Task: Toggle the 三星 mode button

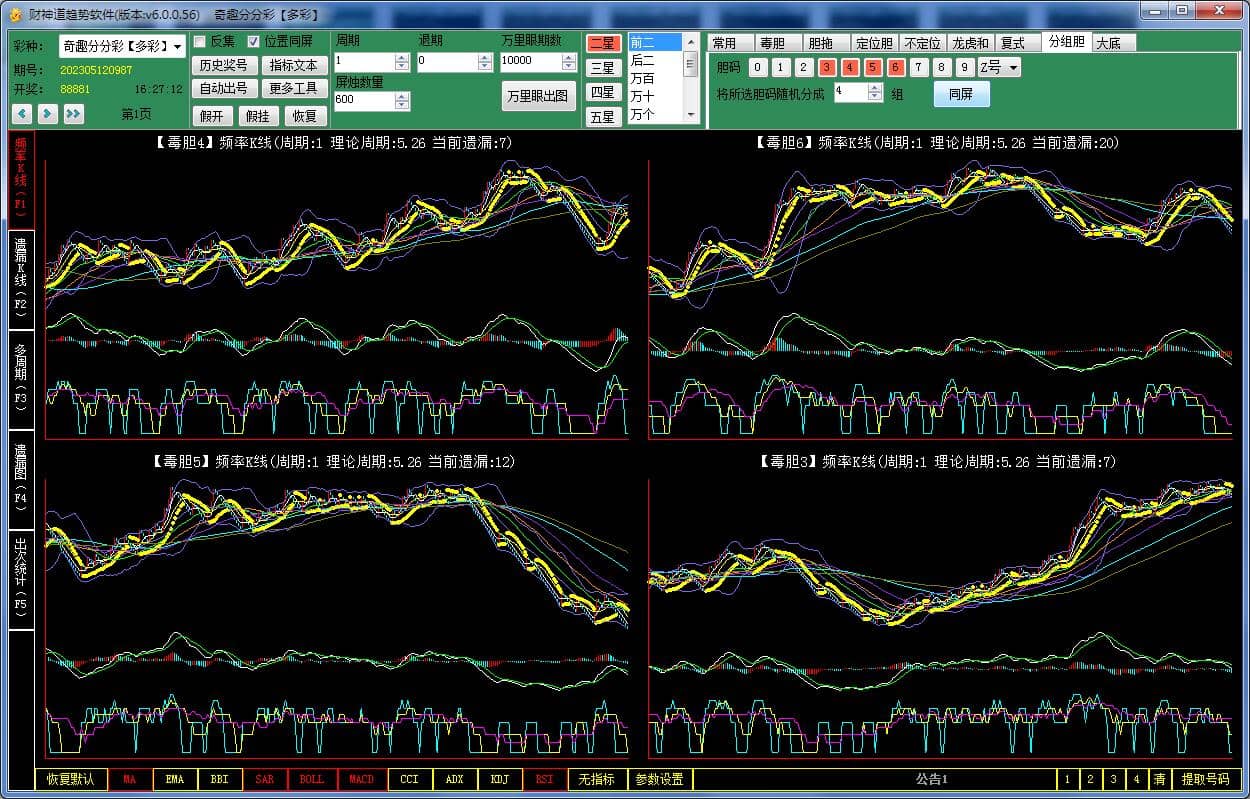Action: (x=602, y=68)
